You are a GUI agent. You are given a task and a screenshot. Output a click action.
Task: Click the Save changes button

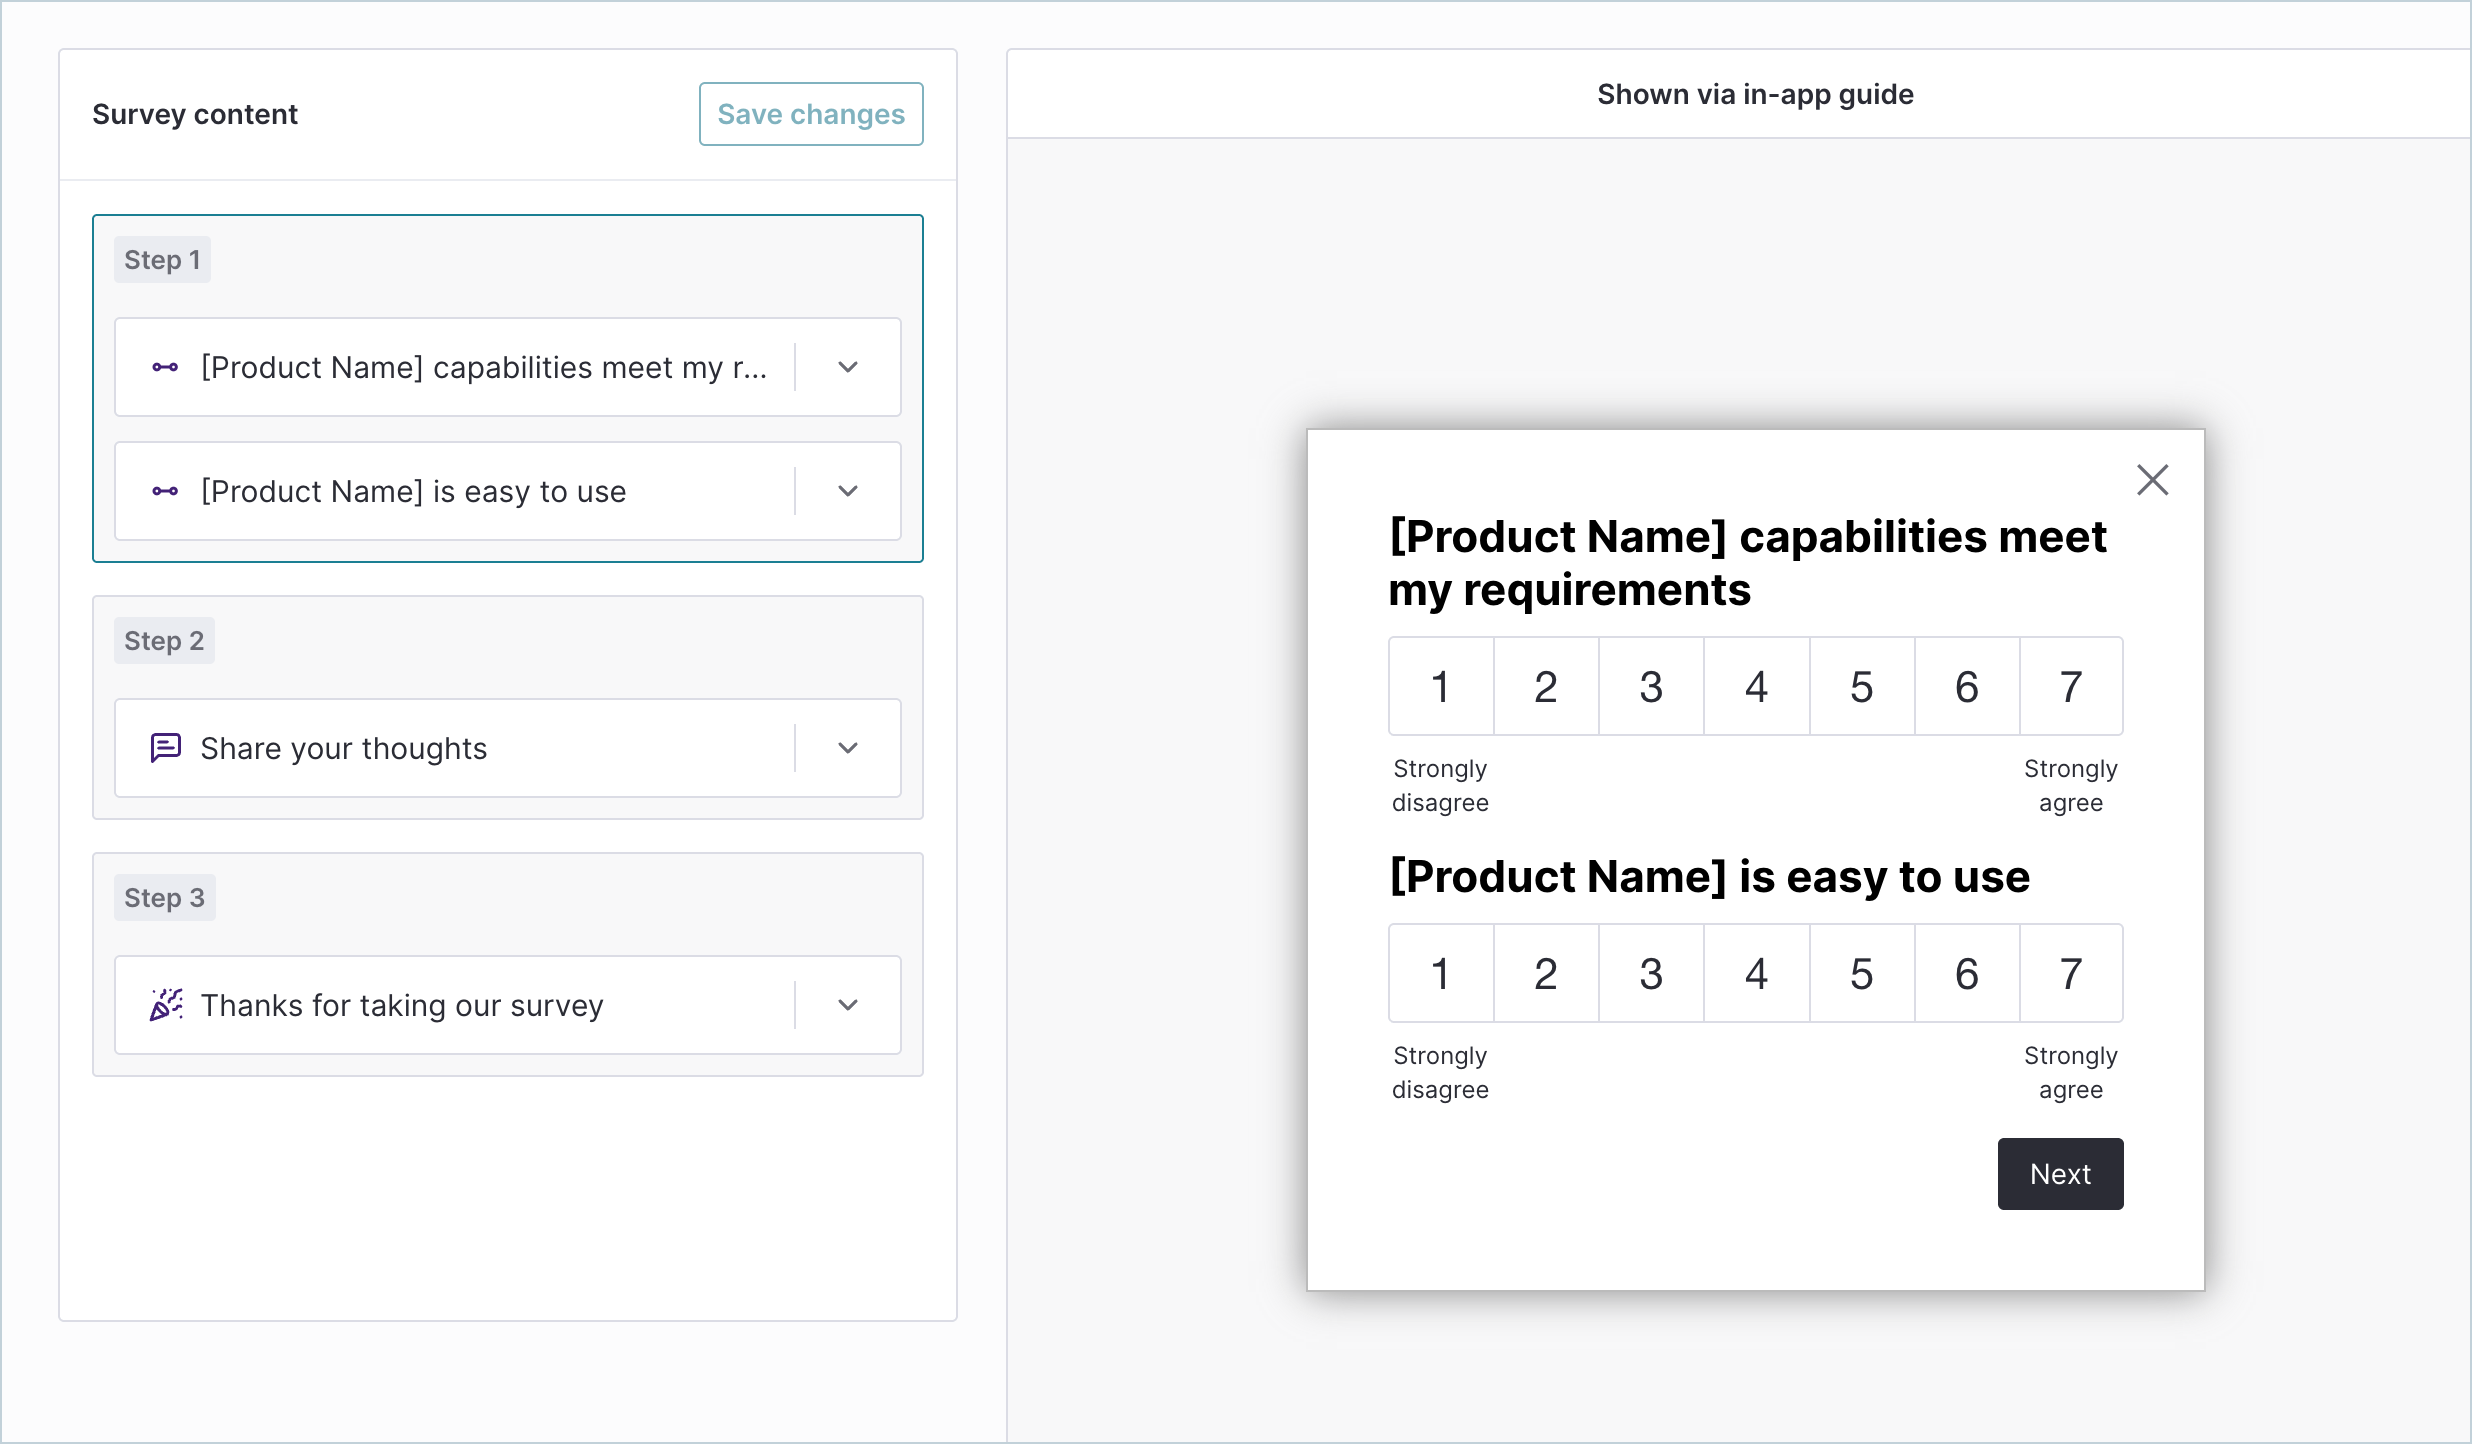tap(810, 113)
